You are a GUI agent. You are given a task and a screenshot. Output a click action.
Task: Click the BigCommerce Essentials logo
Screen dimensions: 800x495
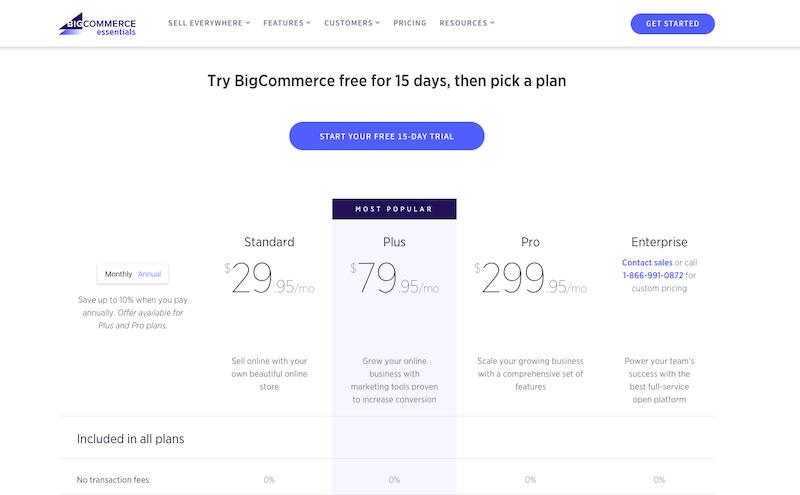click(x=97, y=24)
